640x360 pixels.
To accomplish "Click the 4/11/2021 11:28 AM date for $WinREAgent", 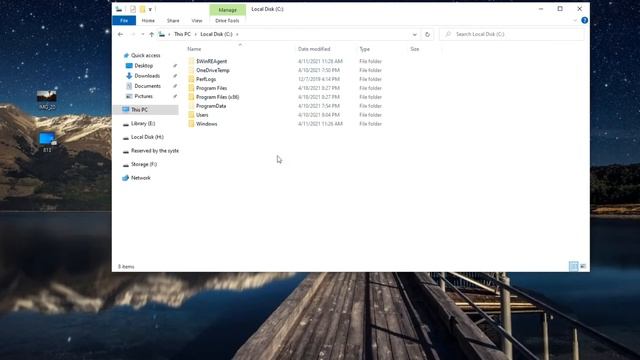I will tap(320, 61).
